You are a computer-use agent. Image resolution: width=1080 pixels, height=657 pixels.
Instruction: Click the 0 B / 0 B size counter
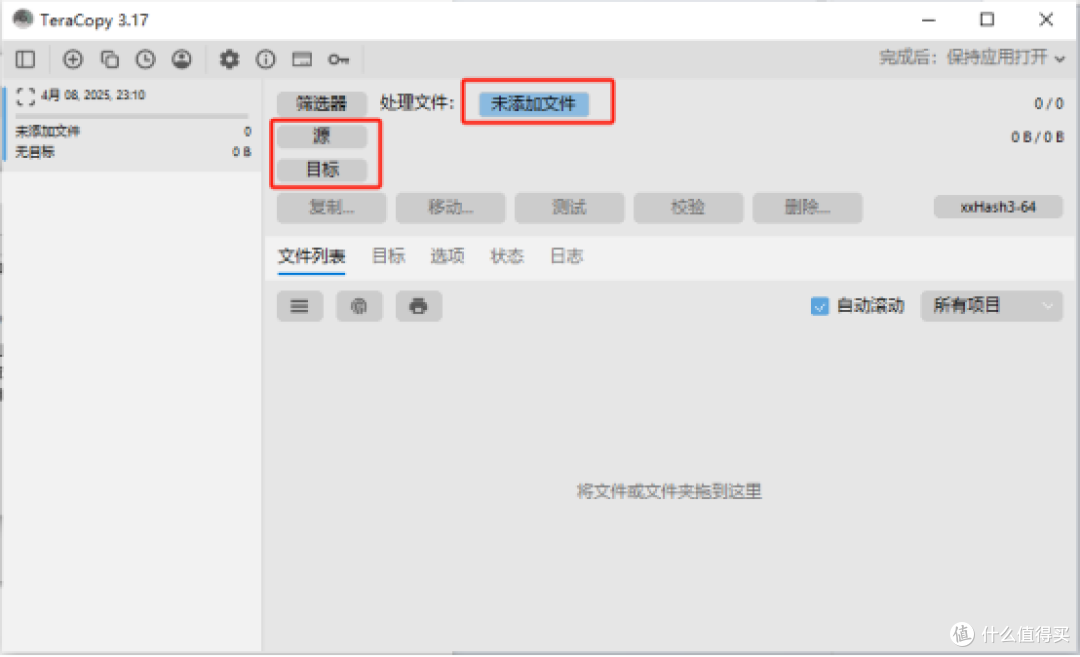[x=1037, y=137]
